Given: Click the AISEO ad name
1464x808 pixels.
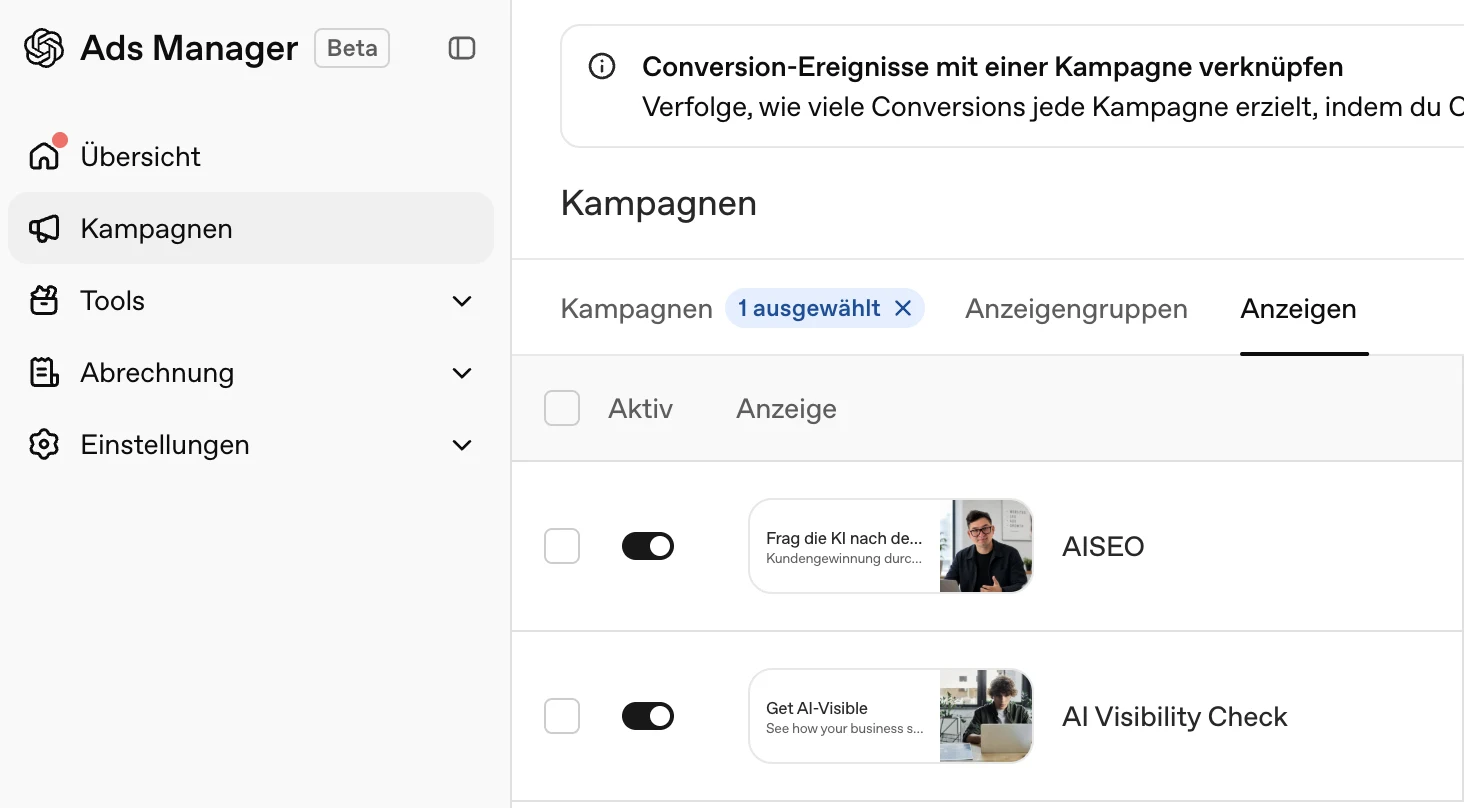Looking at the screenshot, I should 1103,547.
